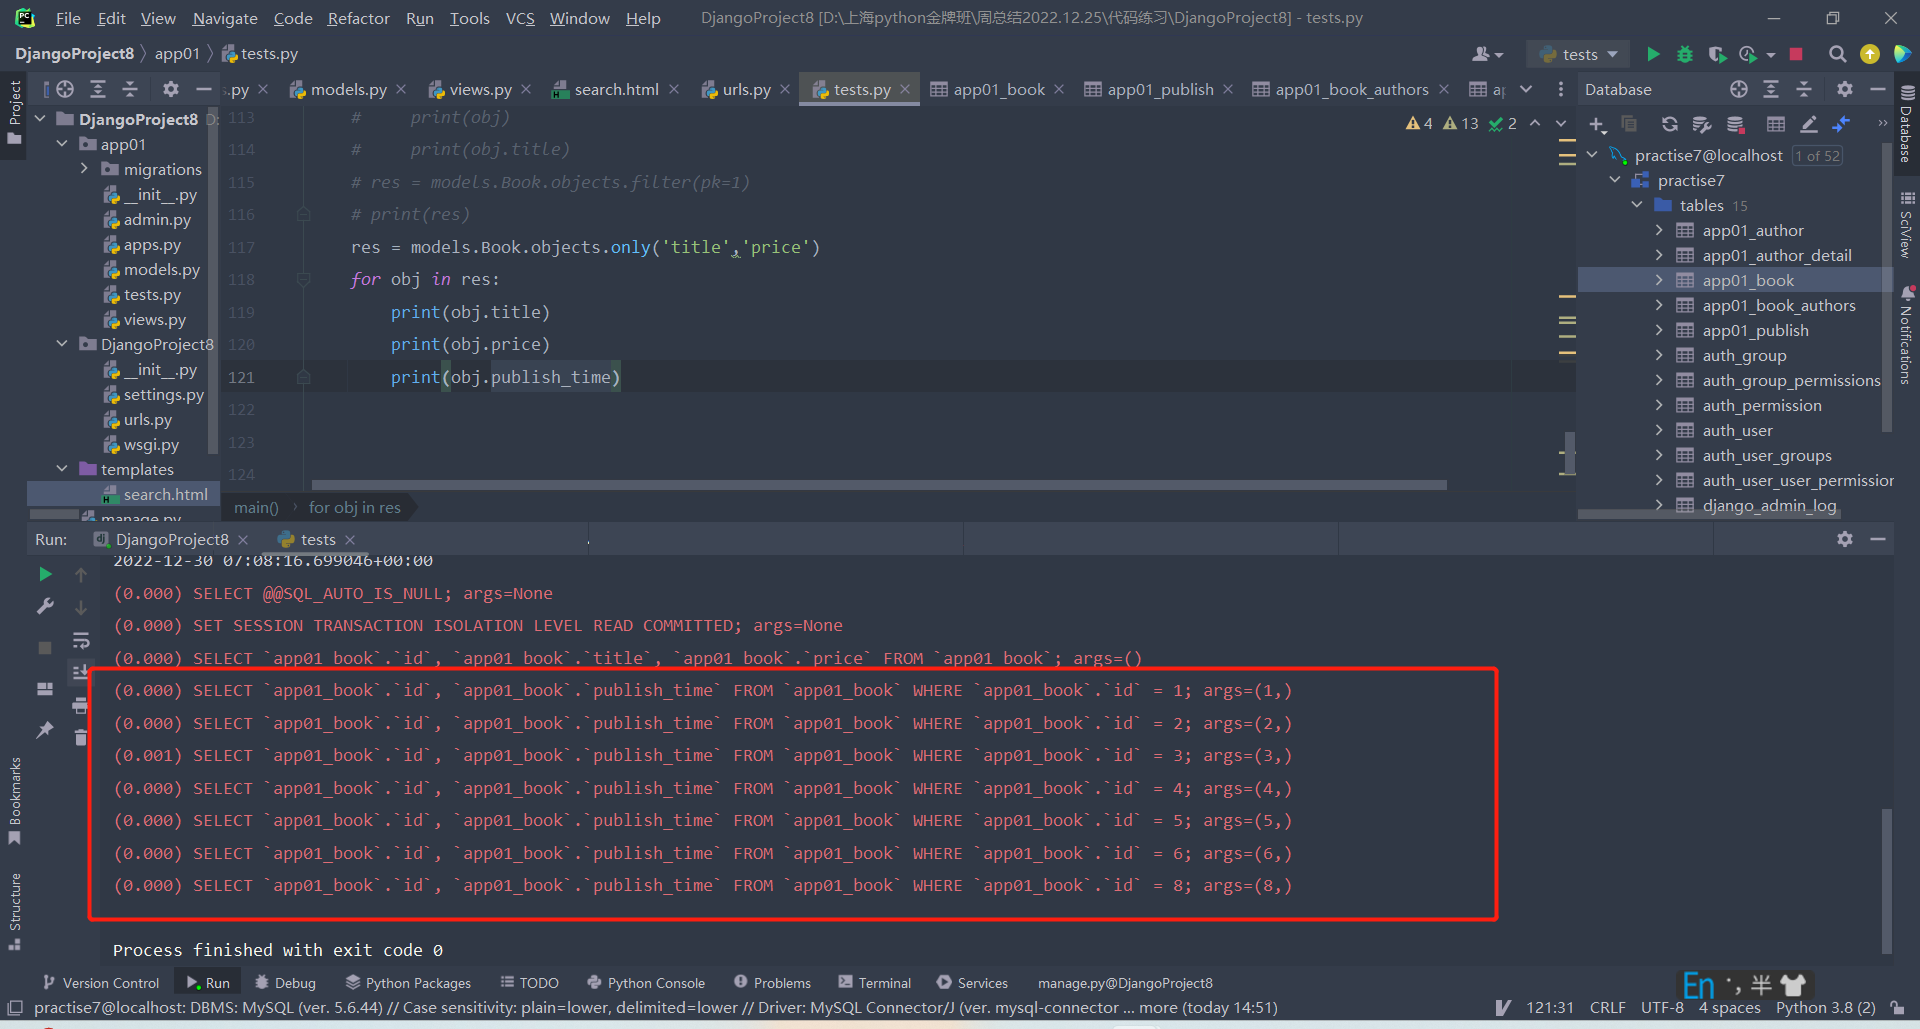
Task: Open the Python Console tool window
Action: 646,983
